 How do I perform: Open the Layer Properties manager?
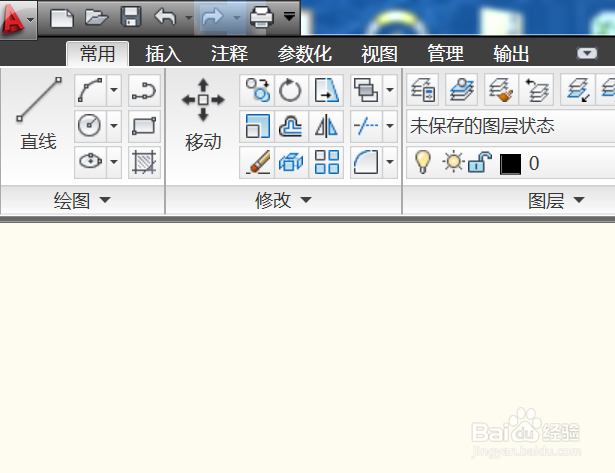point(423,90)
